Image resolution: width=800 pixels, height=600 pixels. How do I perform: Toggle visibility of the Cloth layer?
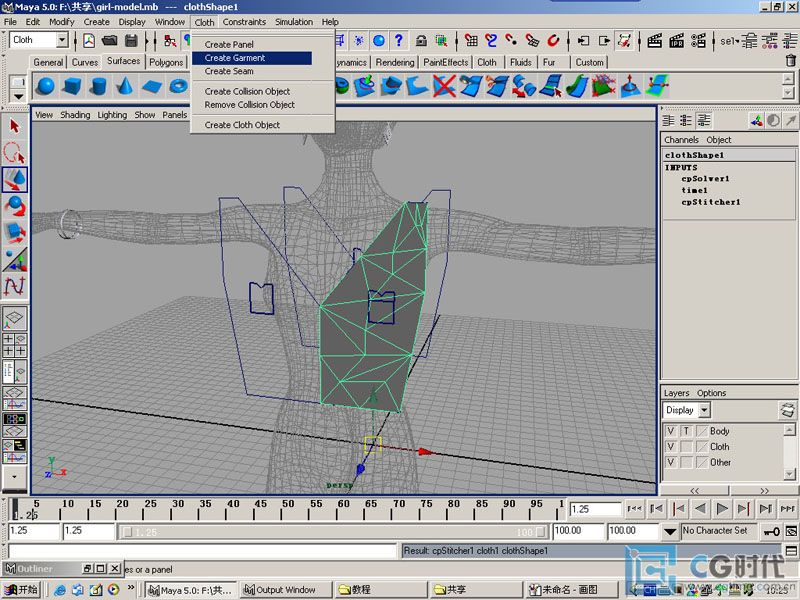pos(671,447)
